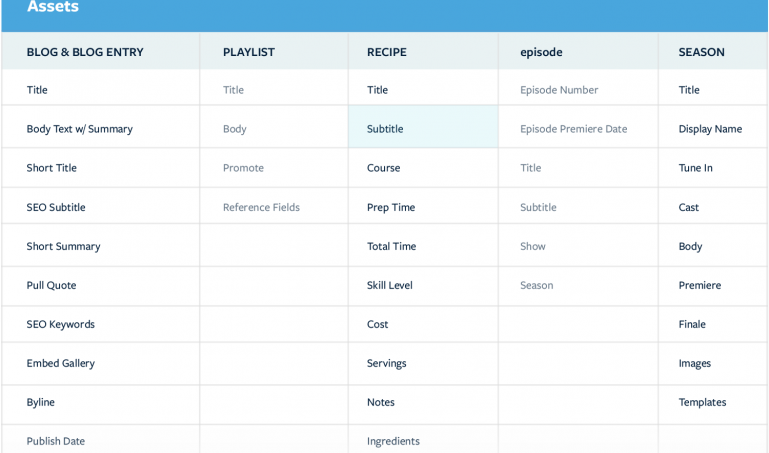Click the BLOG & BLOG ENTRY column header

pos(101,51)
